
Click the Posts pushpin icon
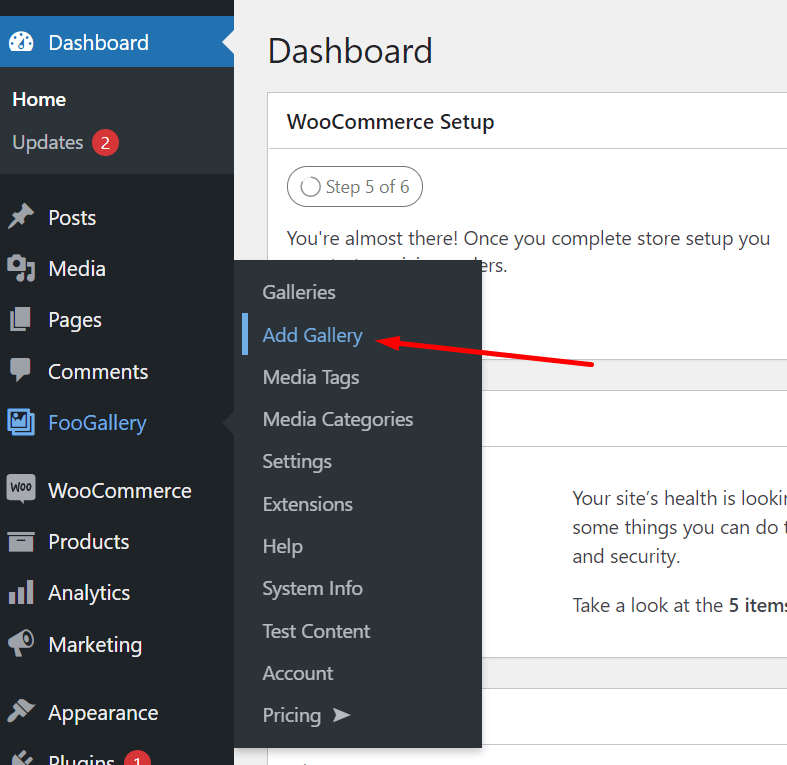[21, 217]
